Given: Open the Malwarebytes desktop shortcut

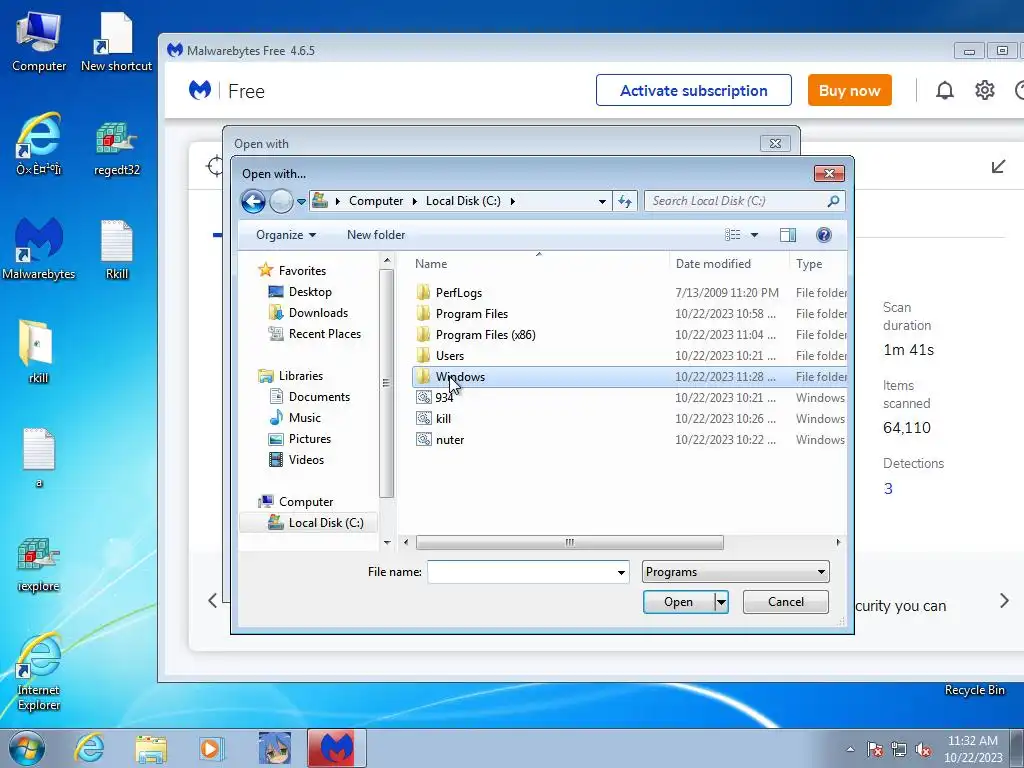Looking at the screenshot, I should pyautogui.click(x=39, y=248).
